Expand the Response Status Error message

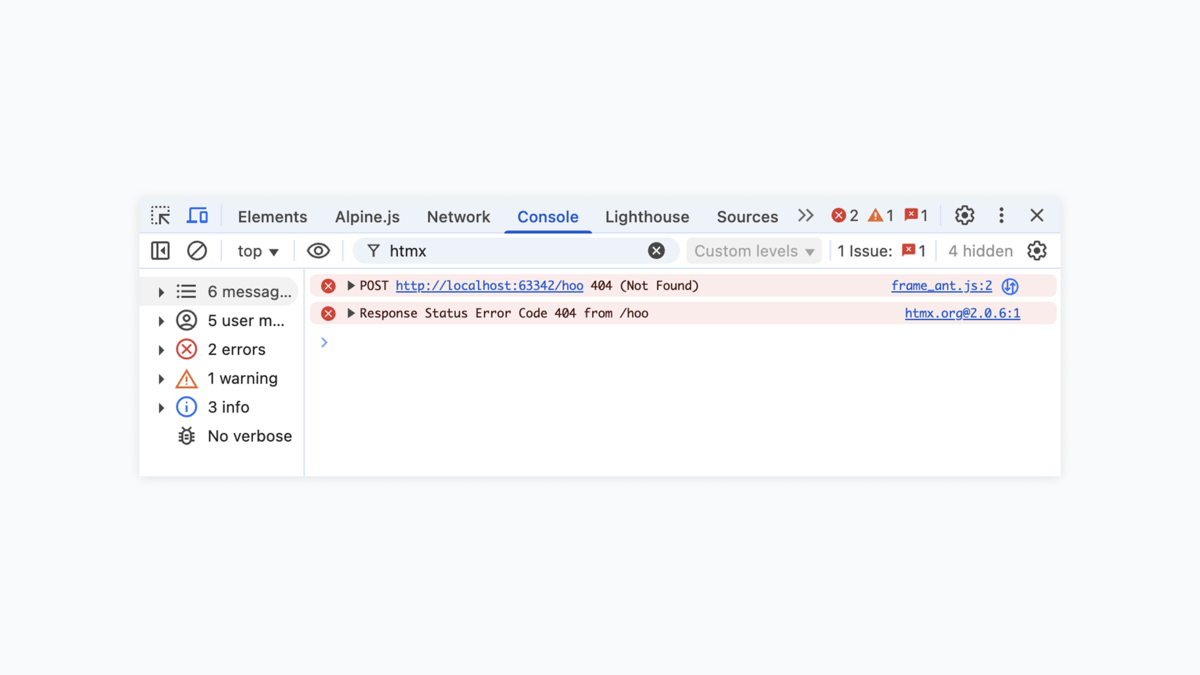click(x=351, y=314)
